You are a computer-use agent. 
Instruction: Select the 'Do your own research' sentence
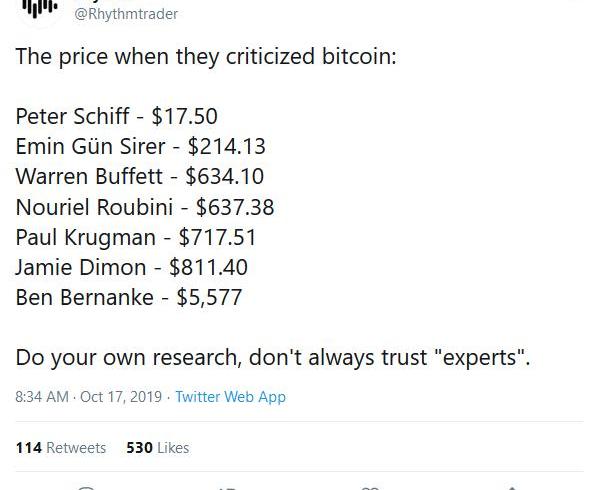(x=273, y=358)
